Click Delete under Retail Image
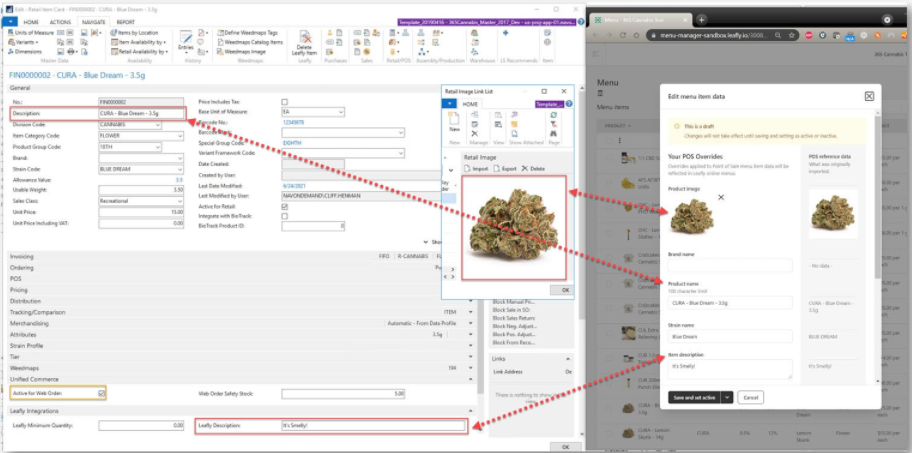The height and width of the screenshot is (453, 912). click(x=533, y=169)
